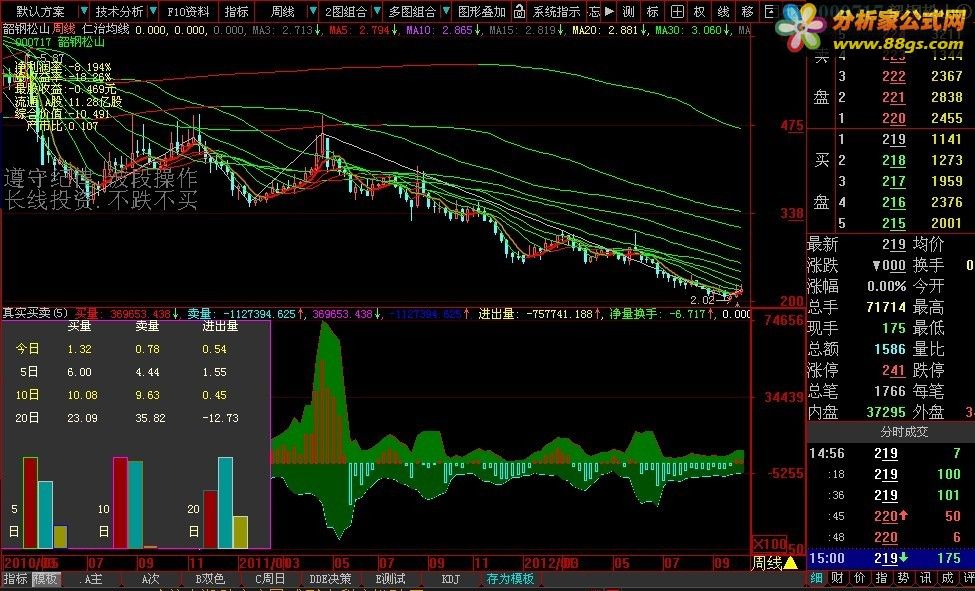The image size is (975, 591).
Task: Select the B双色 template tab
Action: click(210, 579)
